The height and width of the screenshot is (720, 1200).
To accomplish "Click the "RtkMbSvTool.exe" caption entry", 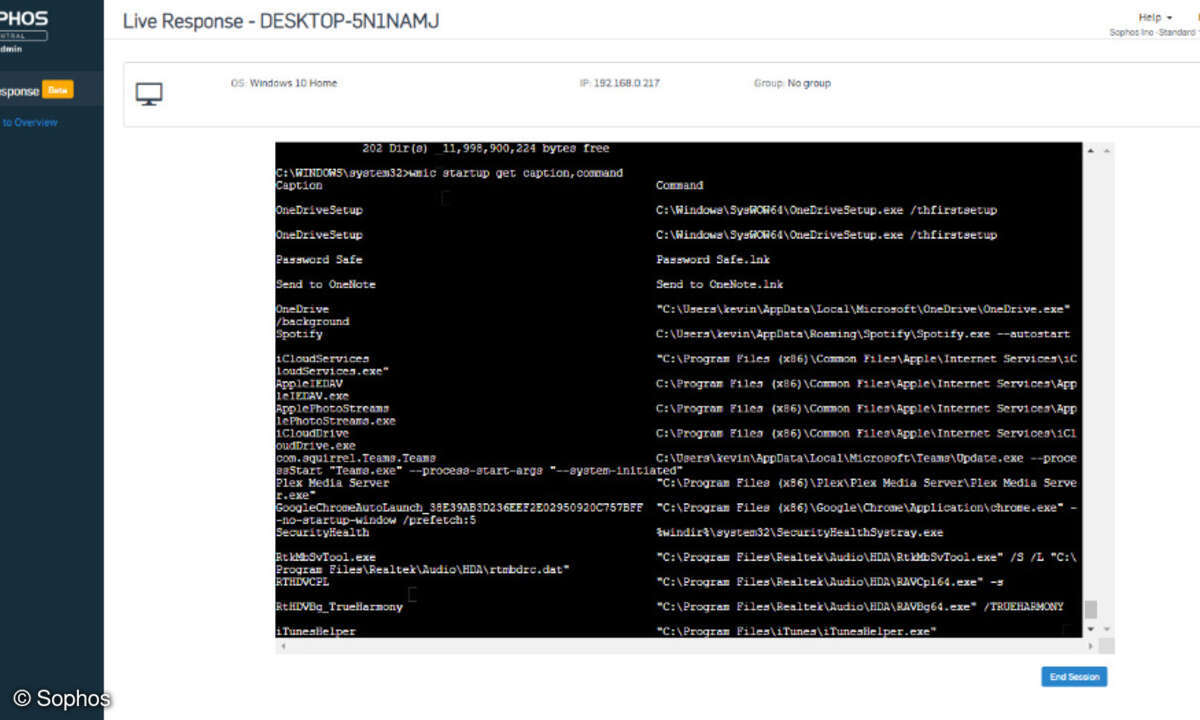I will coord(326,557).
